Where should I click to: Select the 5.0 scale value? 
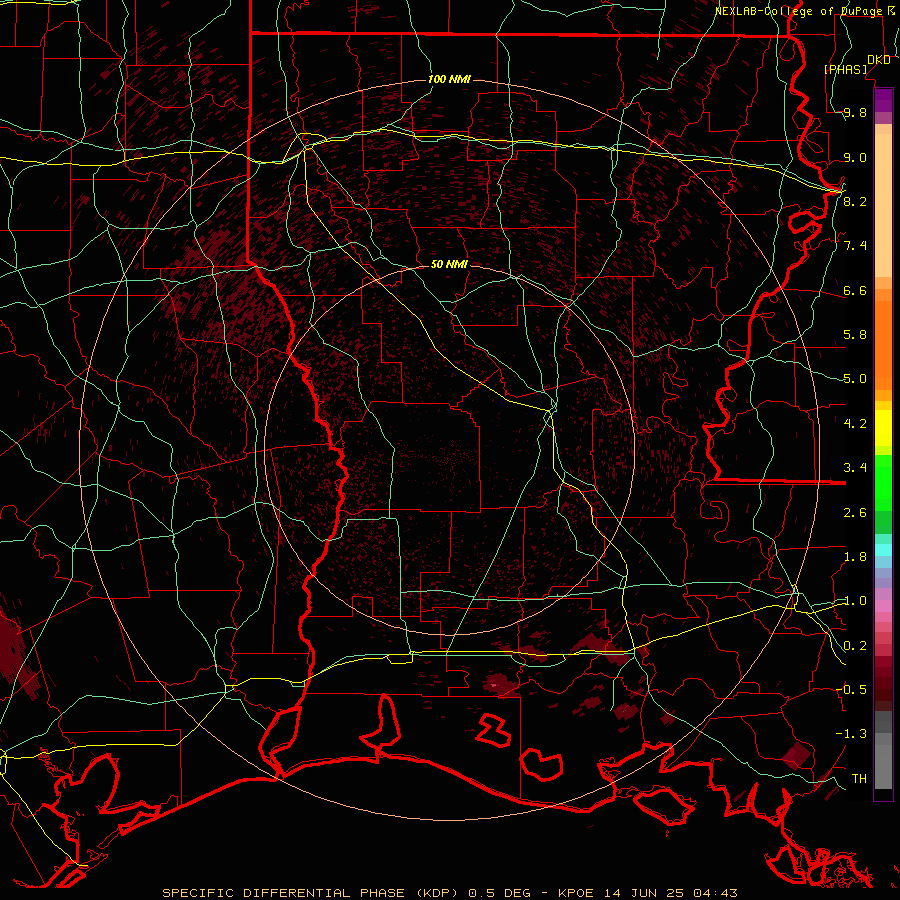pyautogui.click(x=855, y=379)
